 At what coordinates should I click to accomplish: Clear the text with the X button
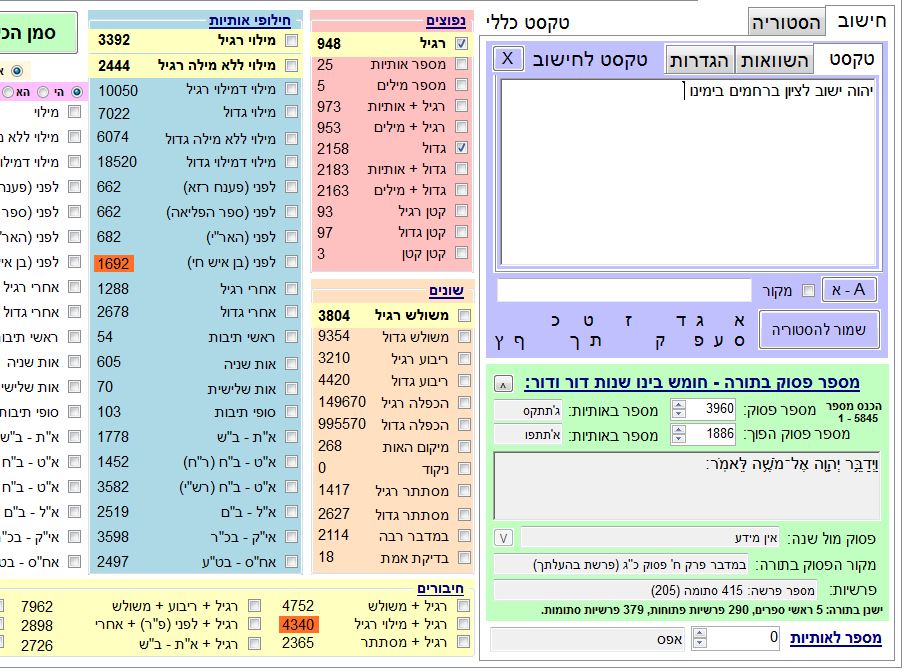pyautogui.click(x=508, y=58)
